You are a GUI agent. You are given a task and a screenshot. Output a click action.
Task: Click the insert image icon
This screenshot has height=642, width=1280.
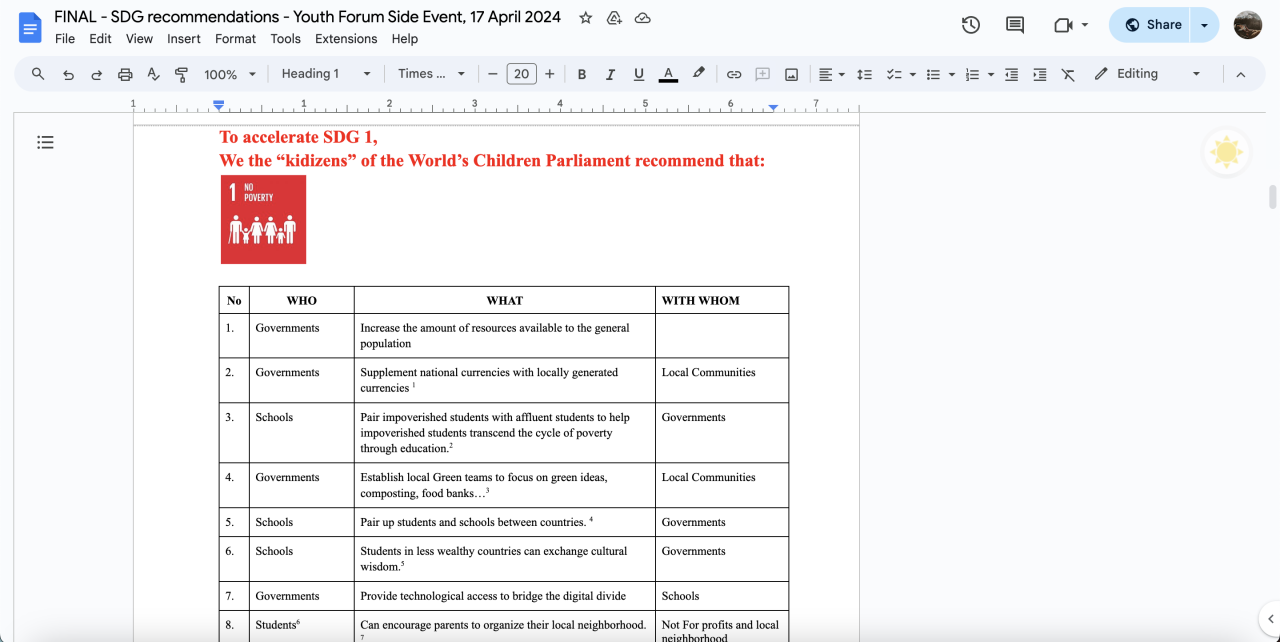point(791,74)
